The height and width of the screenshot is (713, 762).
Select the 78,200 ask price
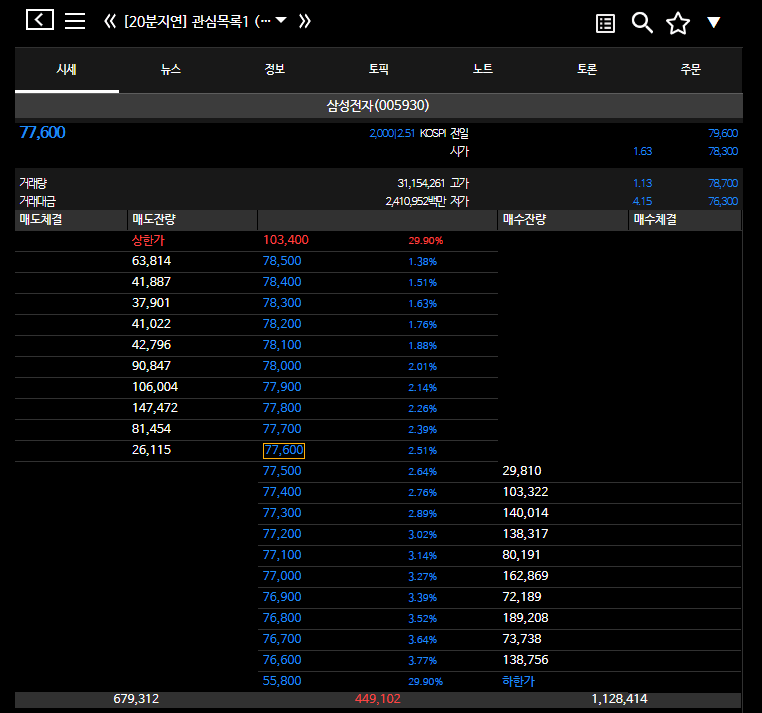click(x=282, y=324)
